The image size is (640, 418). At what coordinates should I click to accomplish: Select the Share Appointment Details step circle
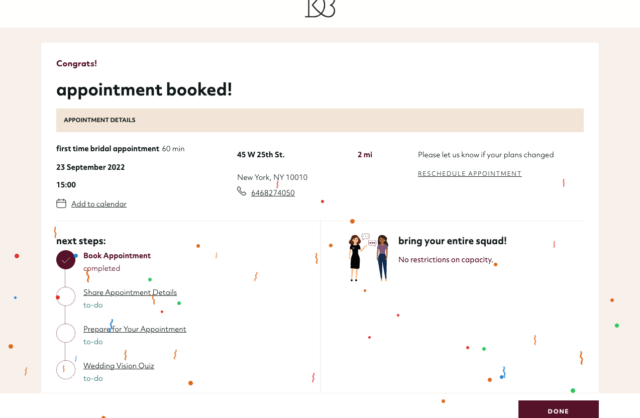click(66, 296)
